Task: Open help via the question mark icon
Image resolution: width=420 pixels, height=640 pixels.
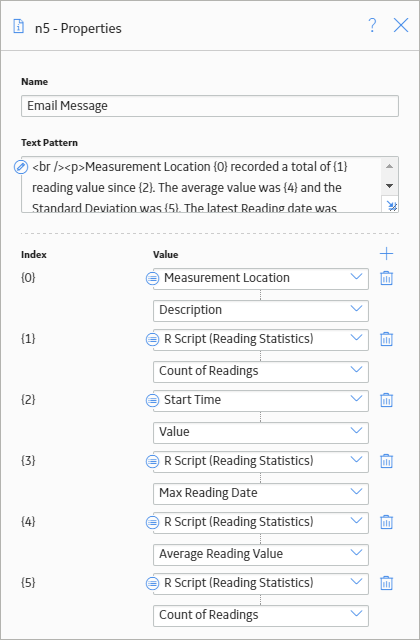Action: [x=372, y=26]
